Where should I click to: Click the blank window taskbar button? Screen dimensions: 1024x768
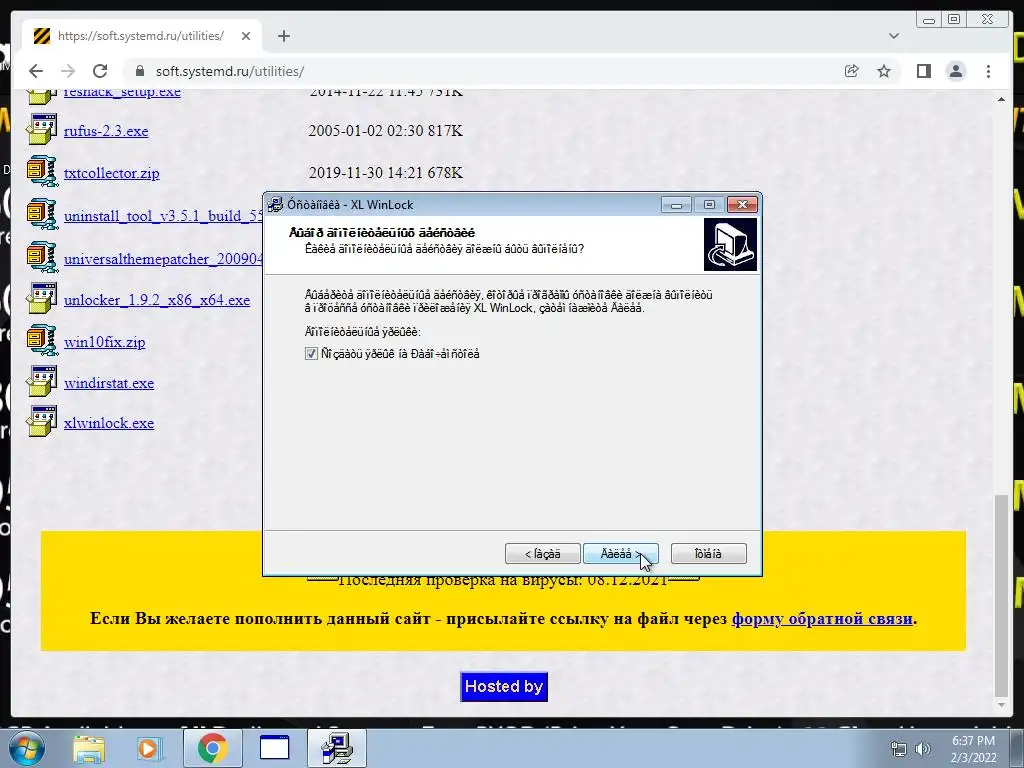click(274, 748)
